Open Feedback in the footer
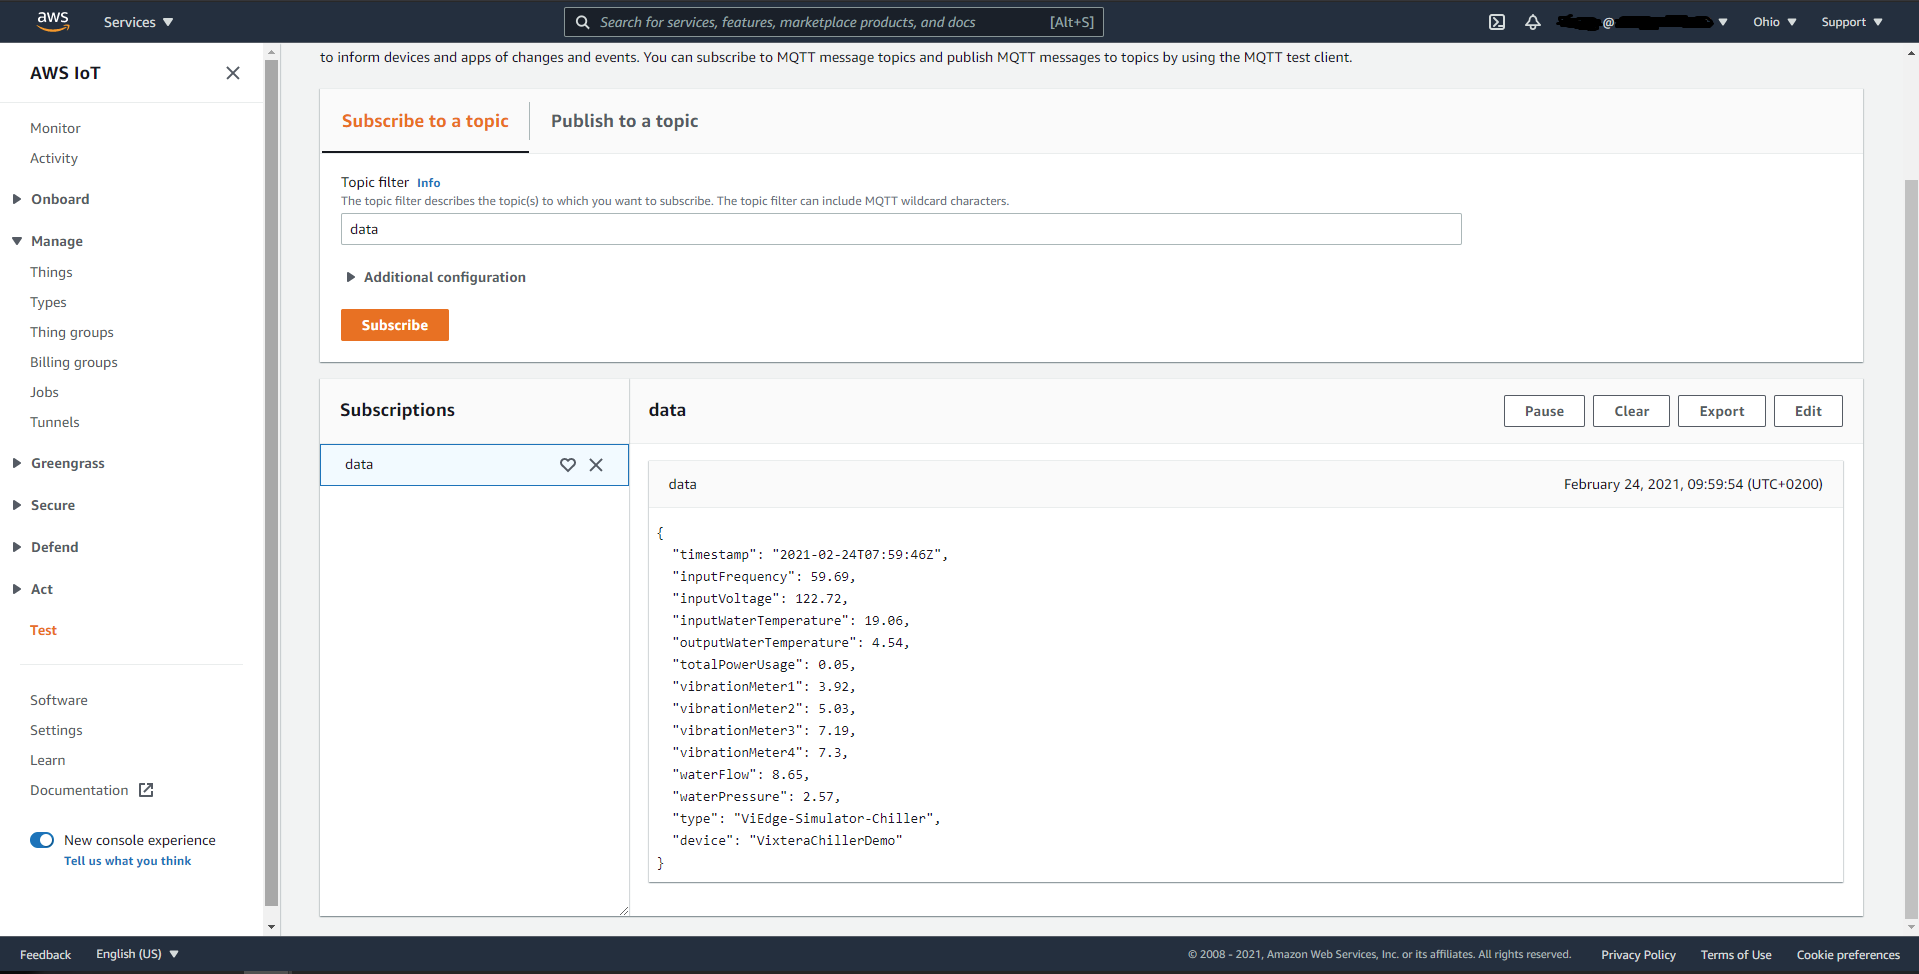Viewport: 1919px width, 974px height. pyautogui.click(x=45, y=955)
